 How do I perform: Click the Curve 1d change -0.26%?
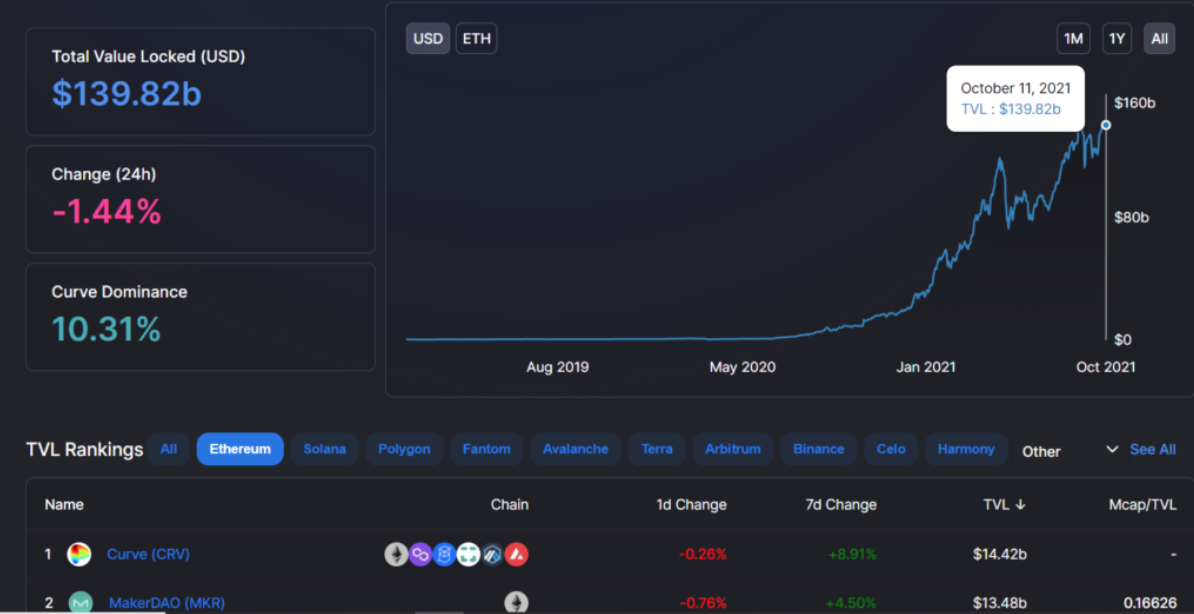702,555
